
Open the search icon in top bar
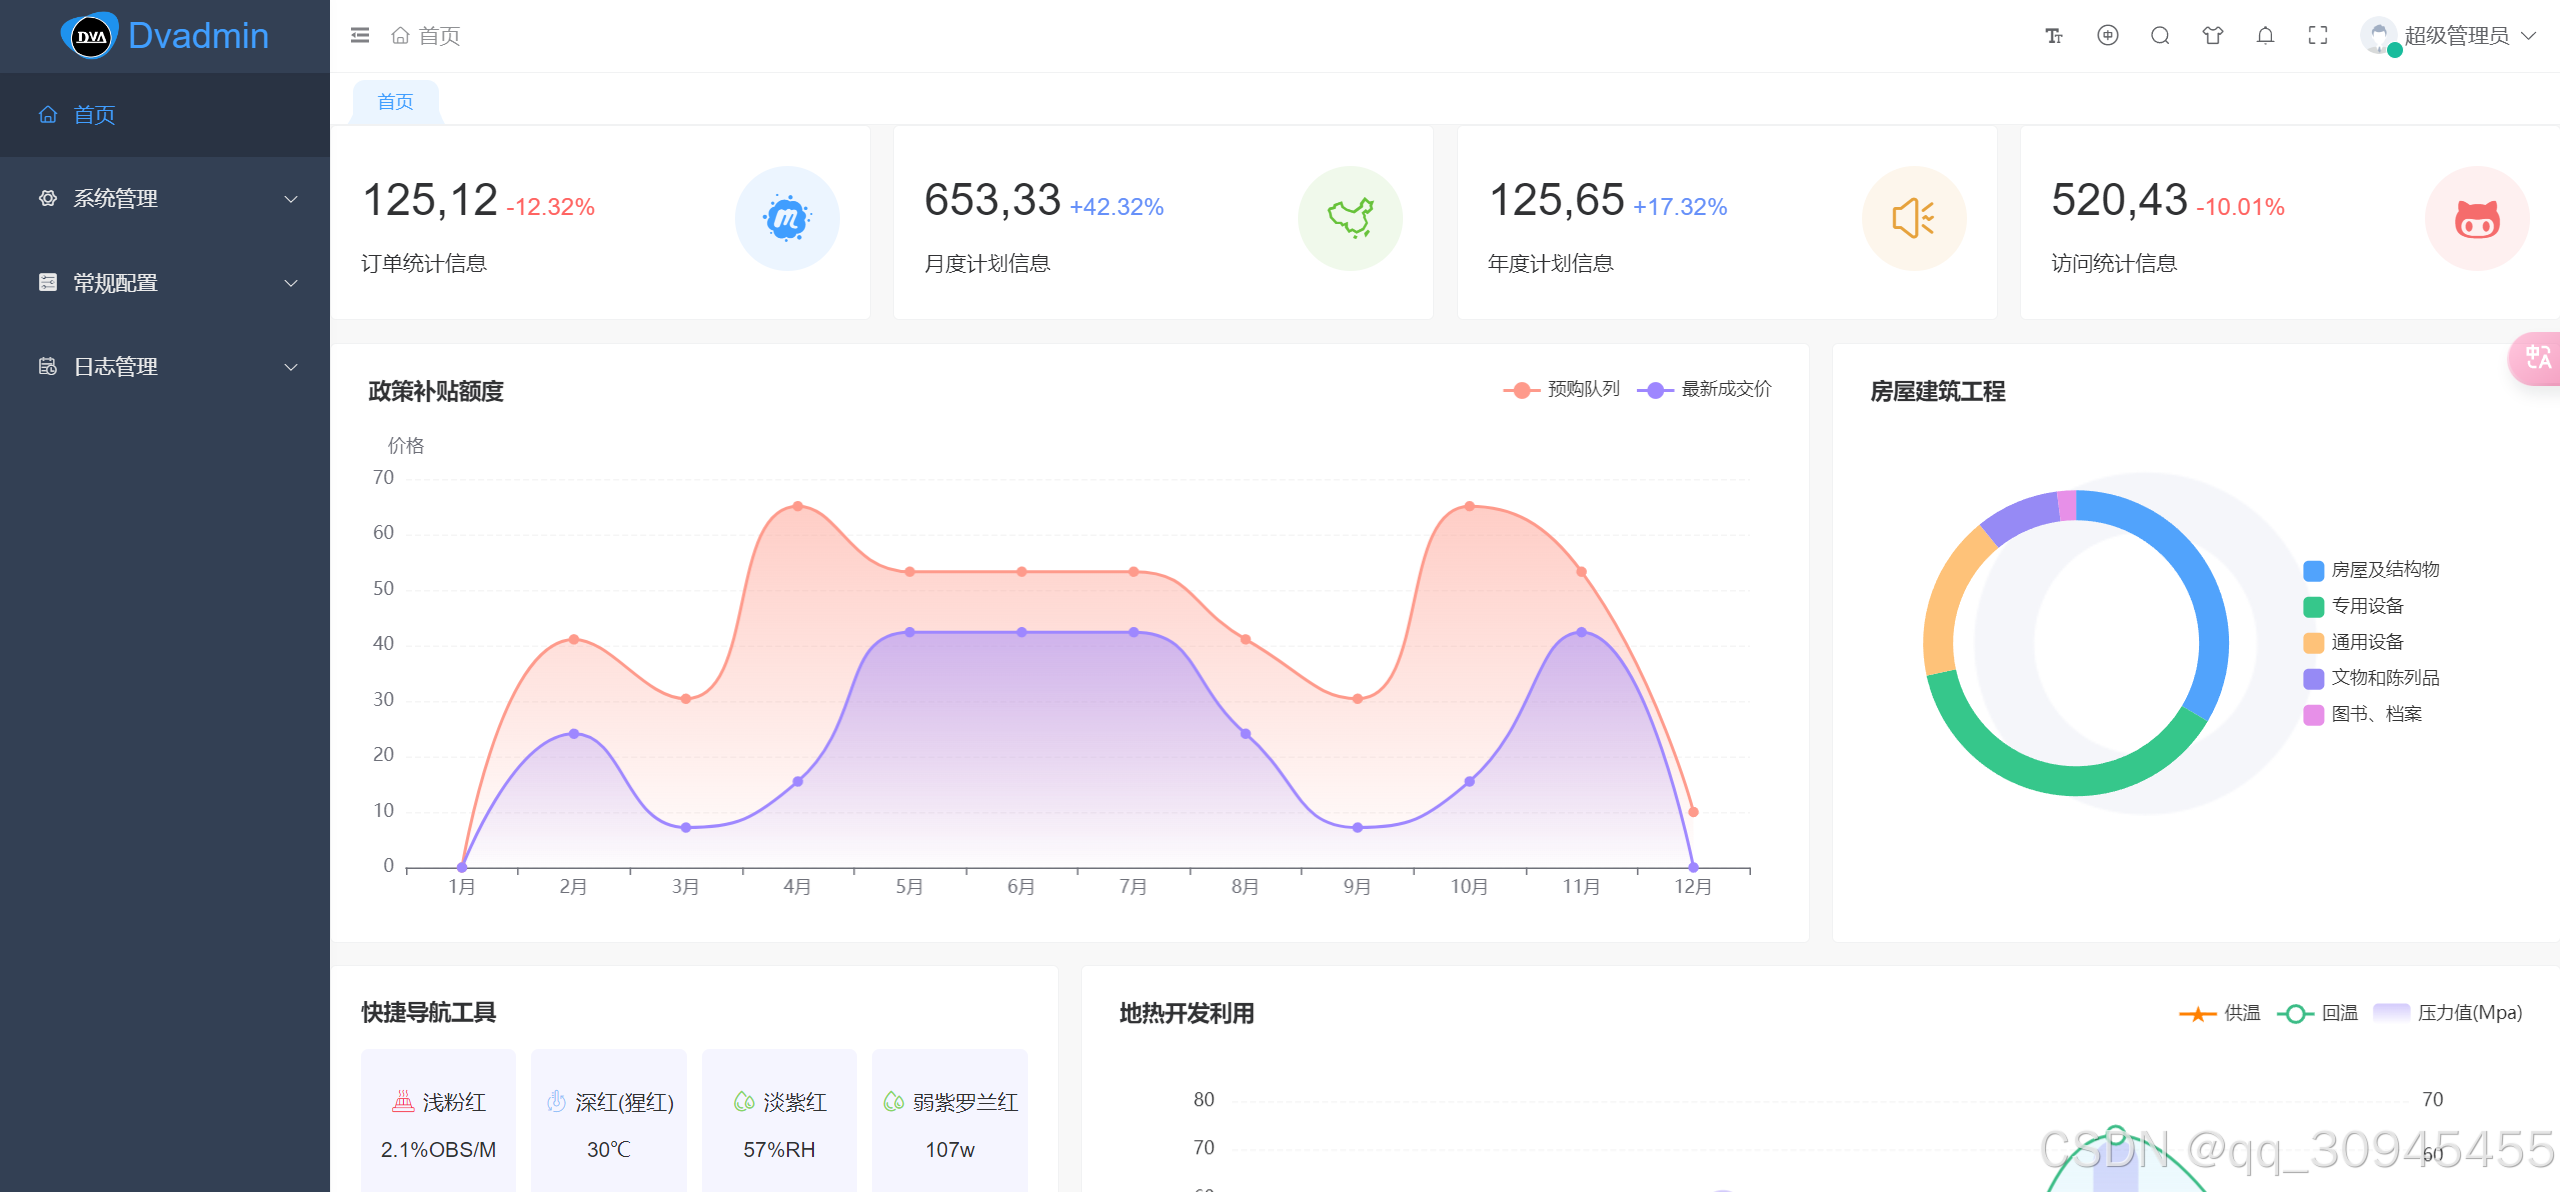[2160, 36]
